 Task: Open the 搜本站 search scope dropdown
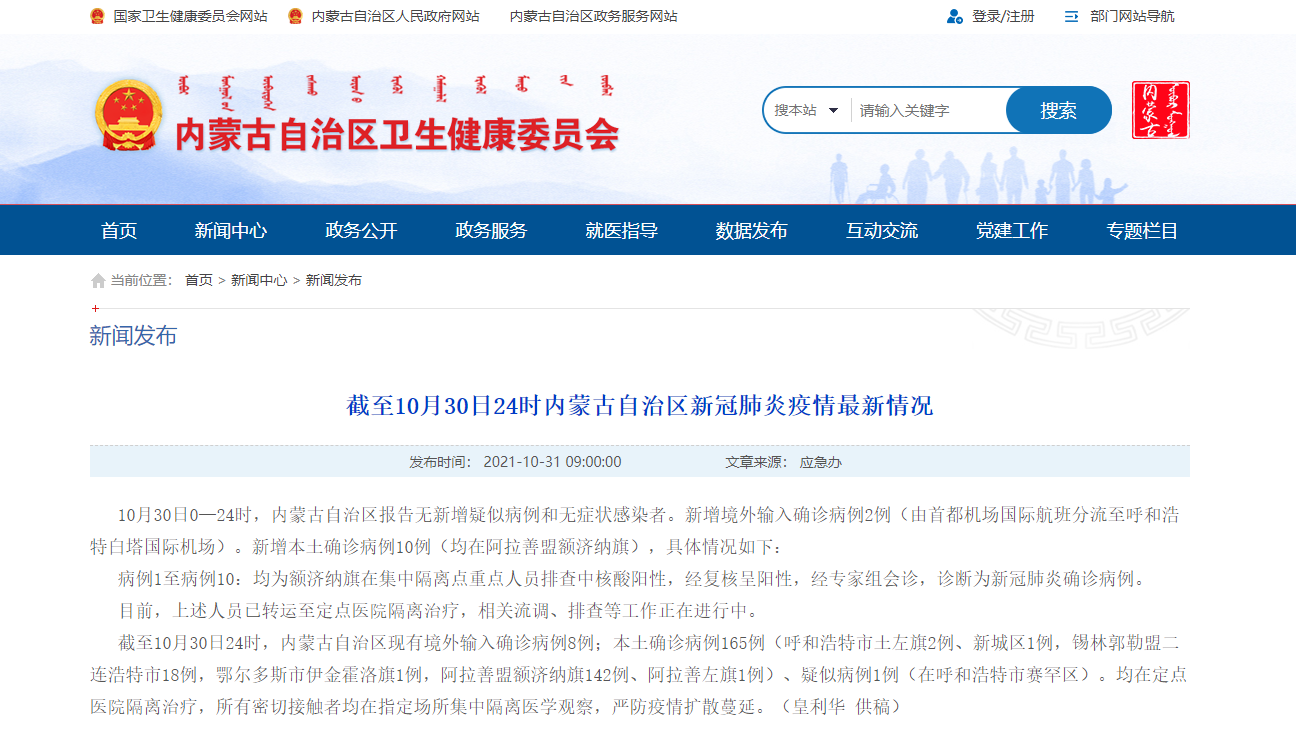[806, 110]
